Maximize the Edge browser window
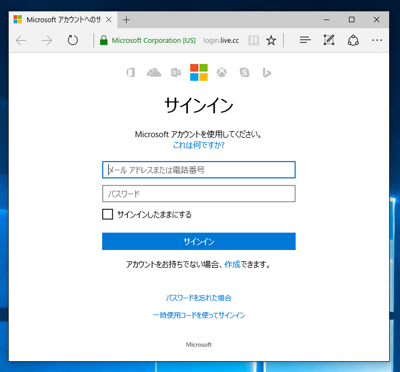Screen dimensions: 400x372 pyautogui.click(x=352, y=20)
